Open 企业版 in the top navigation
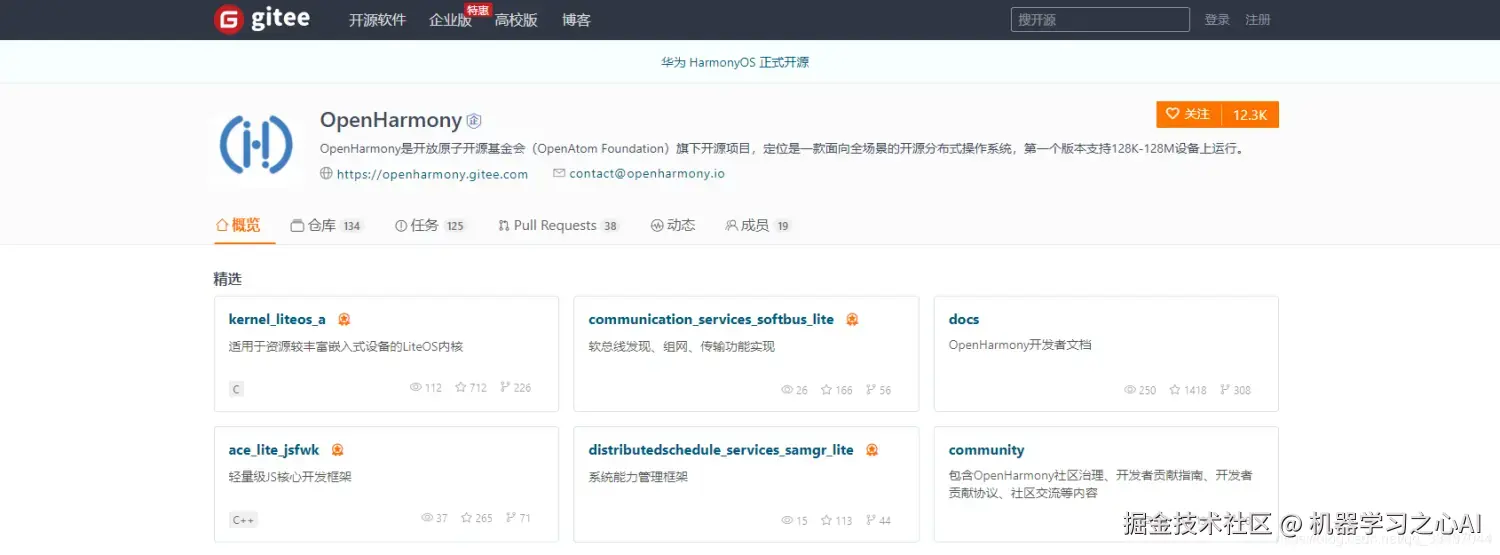Screen dimensions: 1500x555 450,20
